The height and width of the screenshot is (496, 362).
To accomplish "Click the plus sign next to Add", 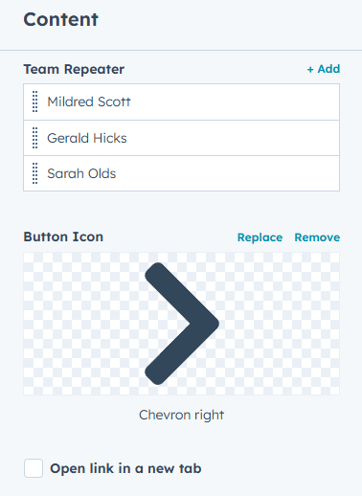I will point(310,69).
